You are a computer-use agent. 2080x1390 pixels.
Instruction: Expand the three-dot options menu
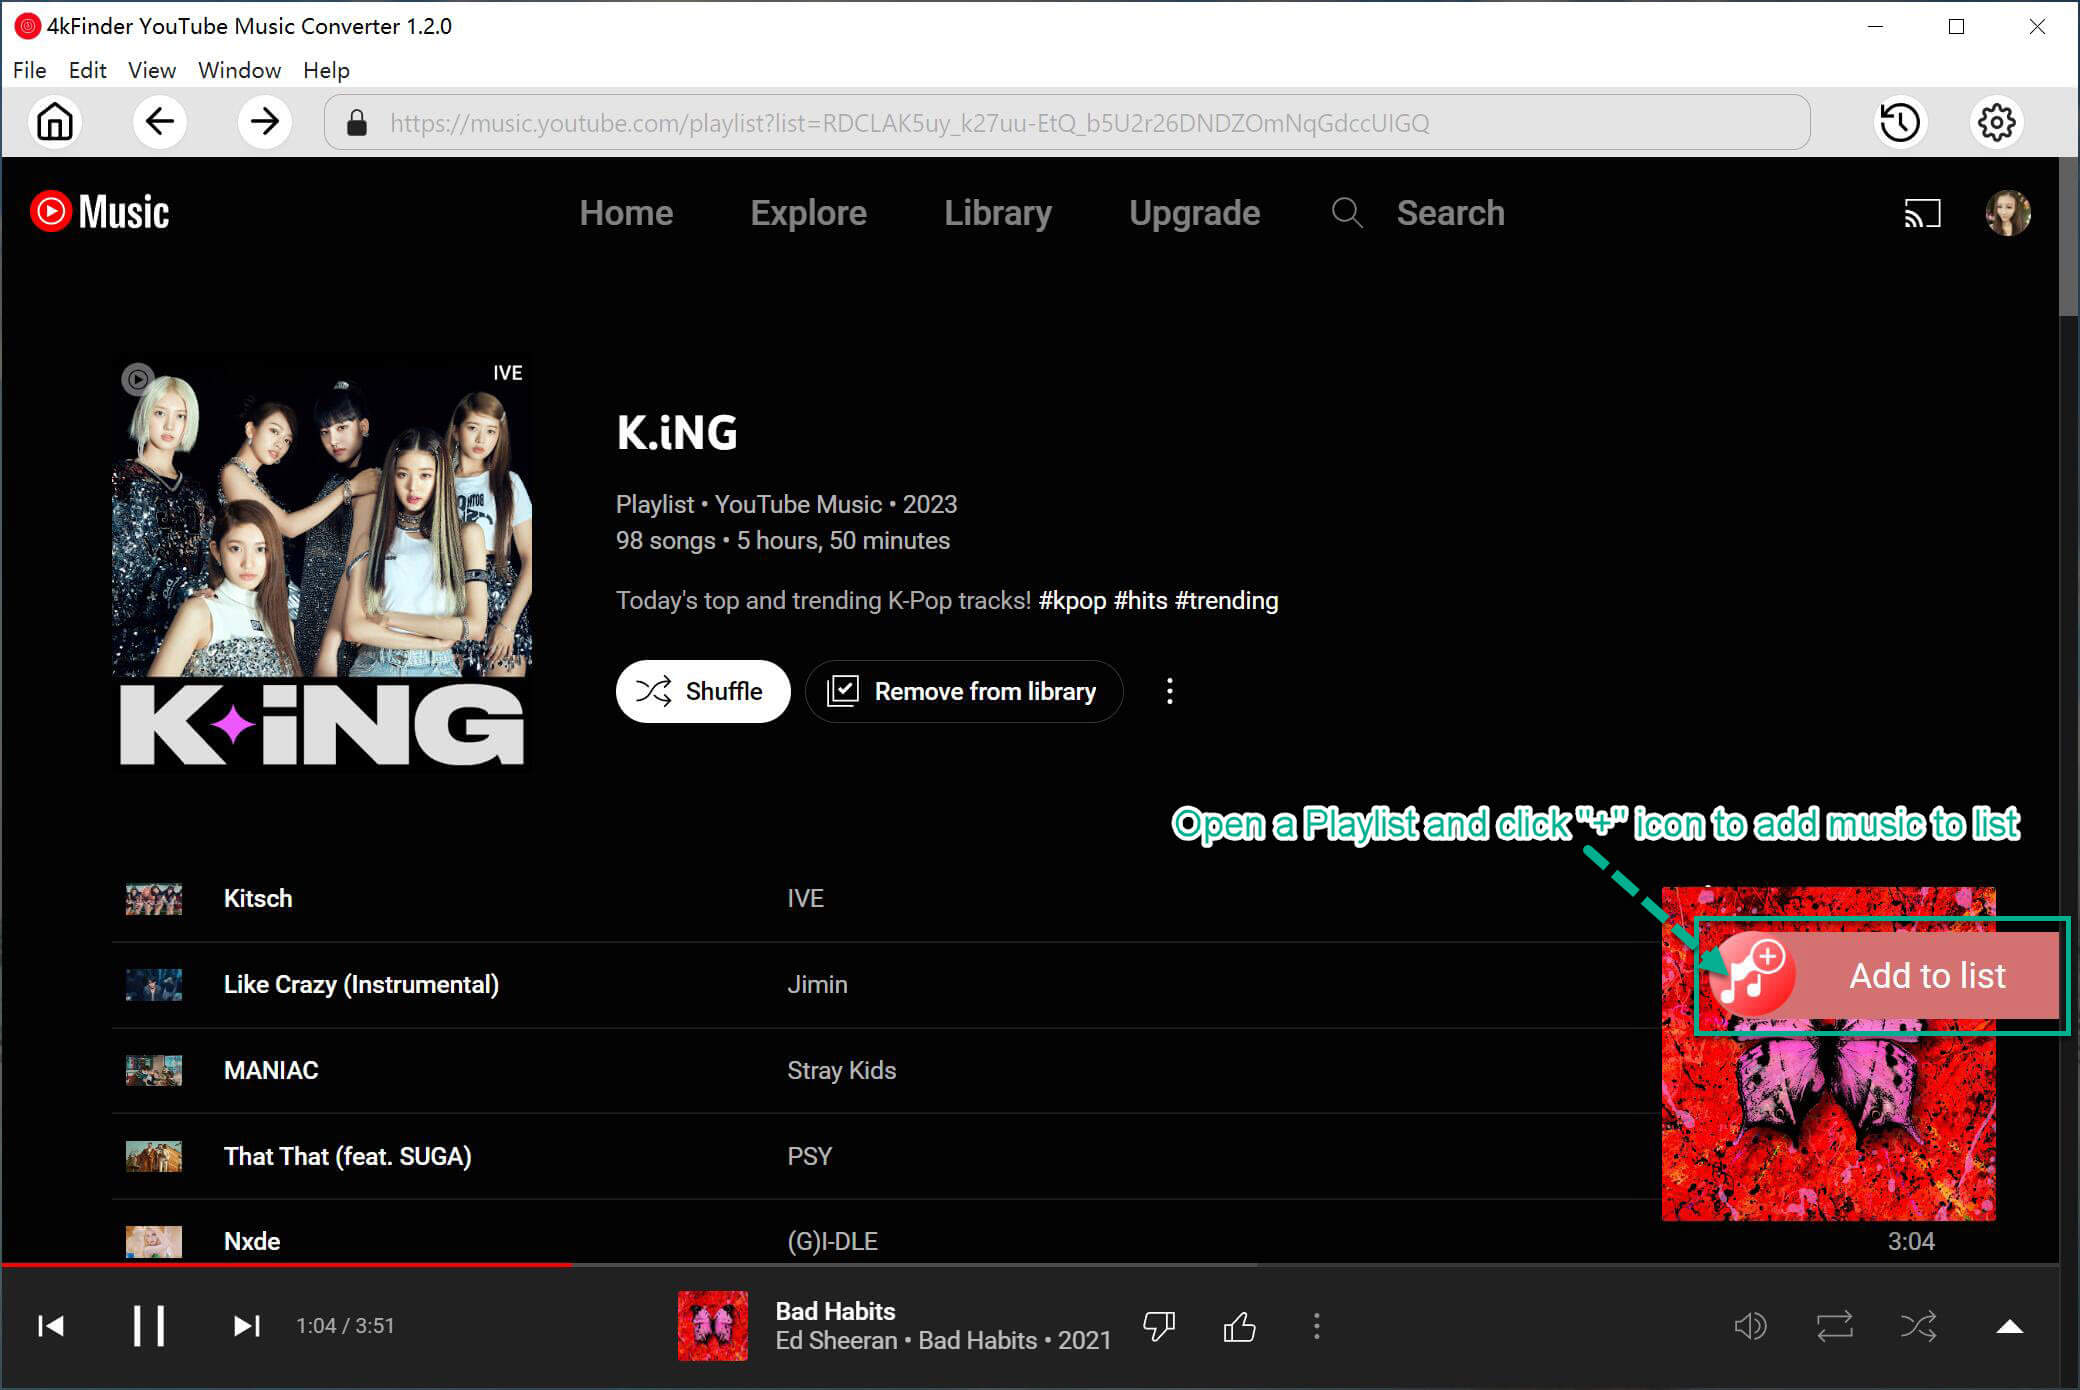[x=1170, y=690]
